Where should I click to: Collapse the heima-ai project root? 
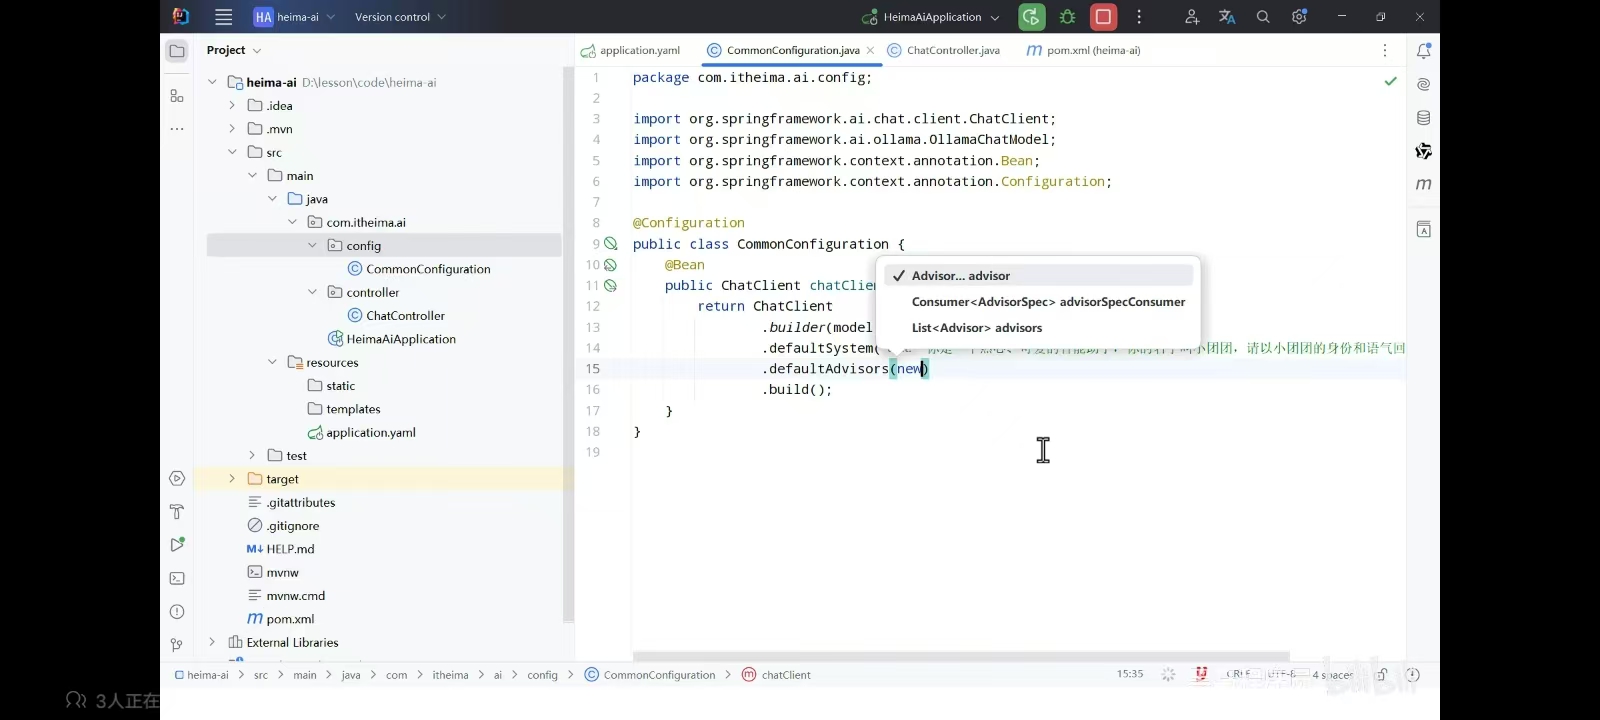point(212,82)
